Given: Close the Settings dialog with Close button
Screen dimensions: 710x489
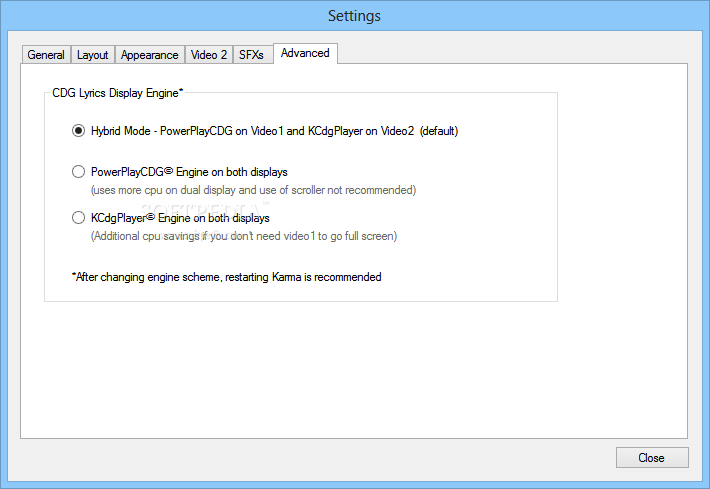Looking at the screenshot, I should (x=652, y=458).
